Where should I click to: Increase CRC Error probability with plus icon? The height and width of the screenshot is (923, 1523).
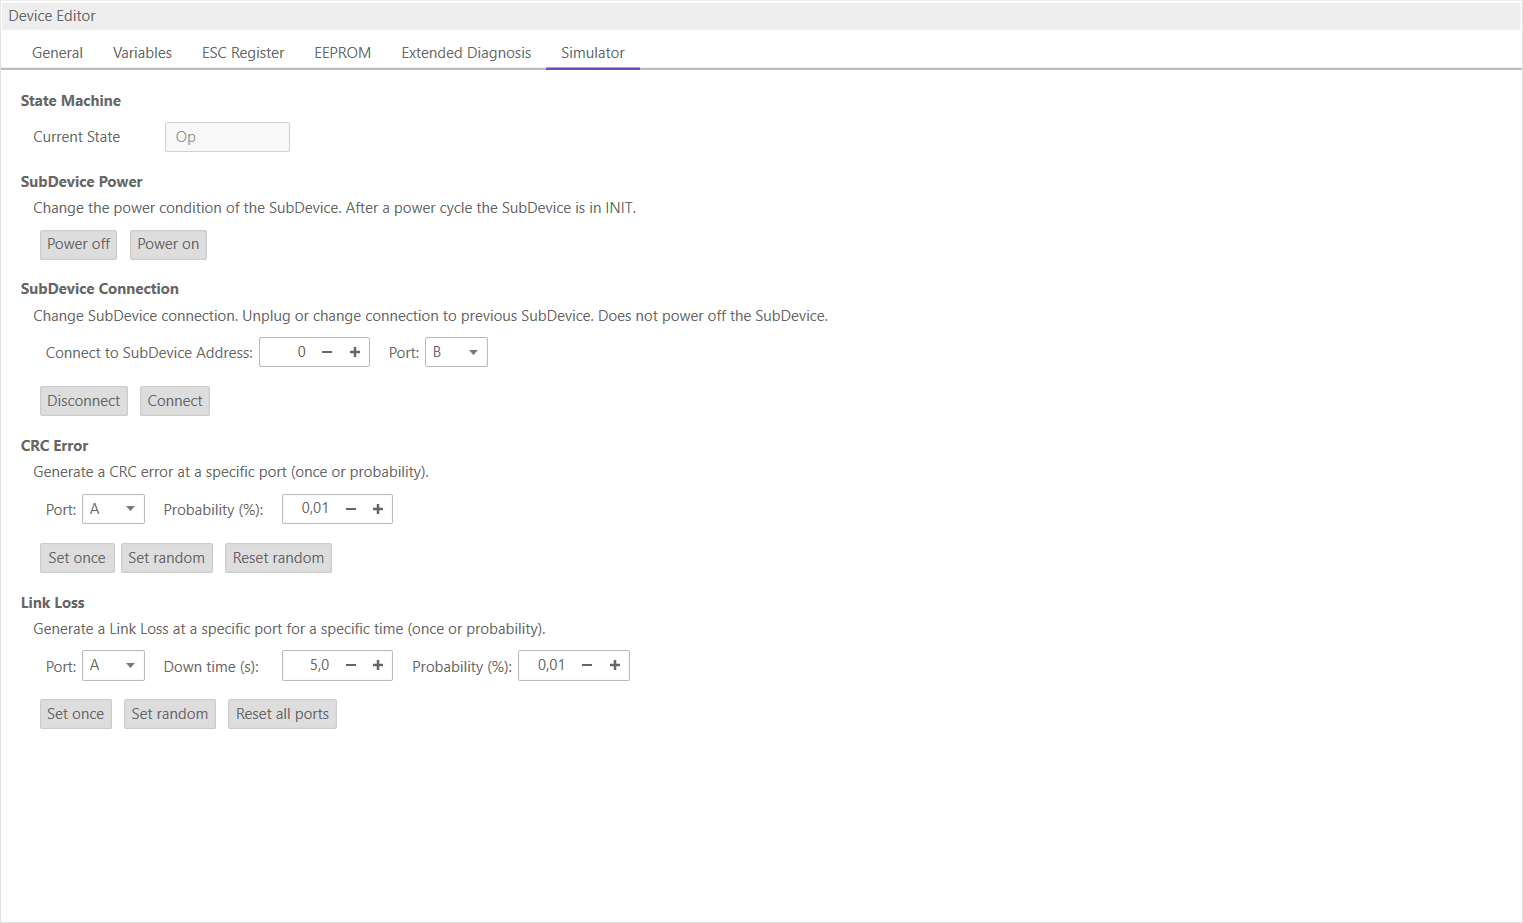tap(378, 509)
